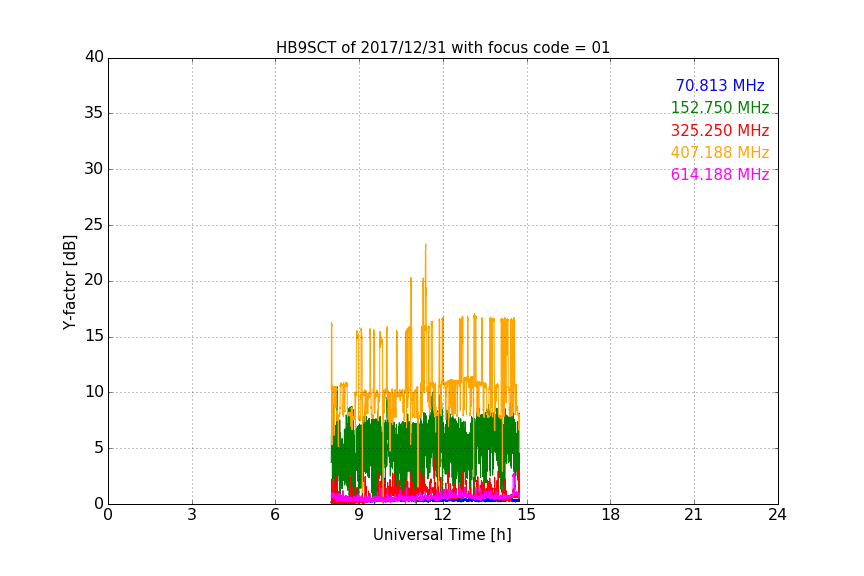Select the 614.188 MHz legend label
Screen dimensions: 864x576
[x=720, y=174]
